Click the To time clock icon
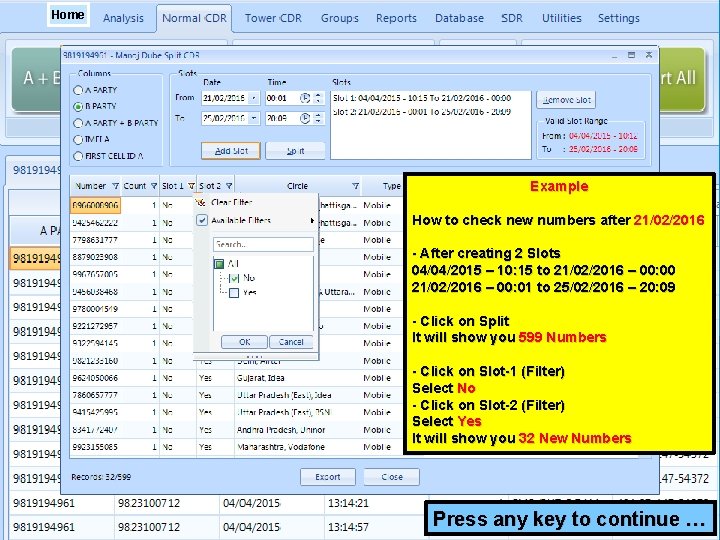The image size is (720, 540). 304,118
